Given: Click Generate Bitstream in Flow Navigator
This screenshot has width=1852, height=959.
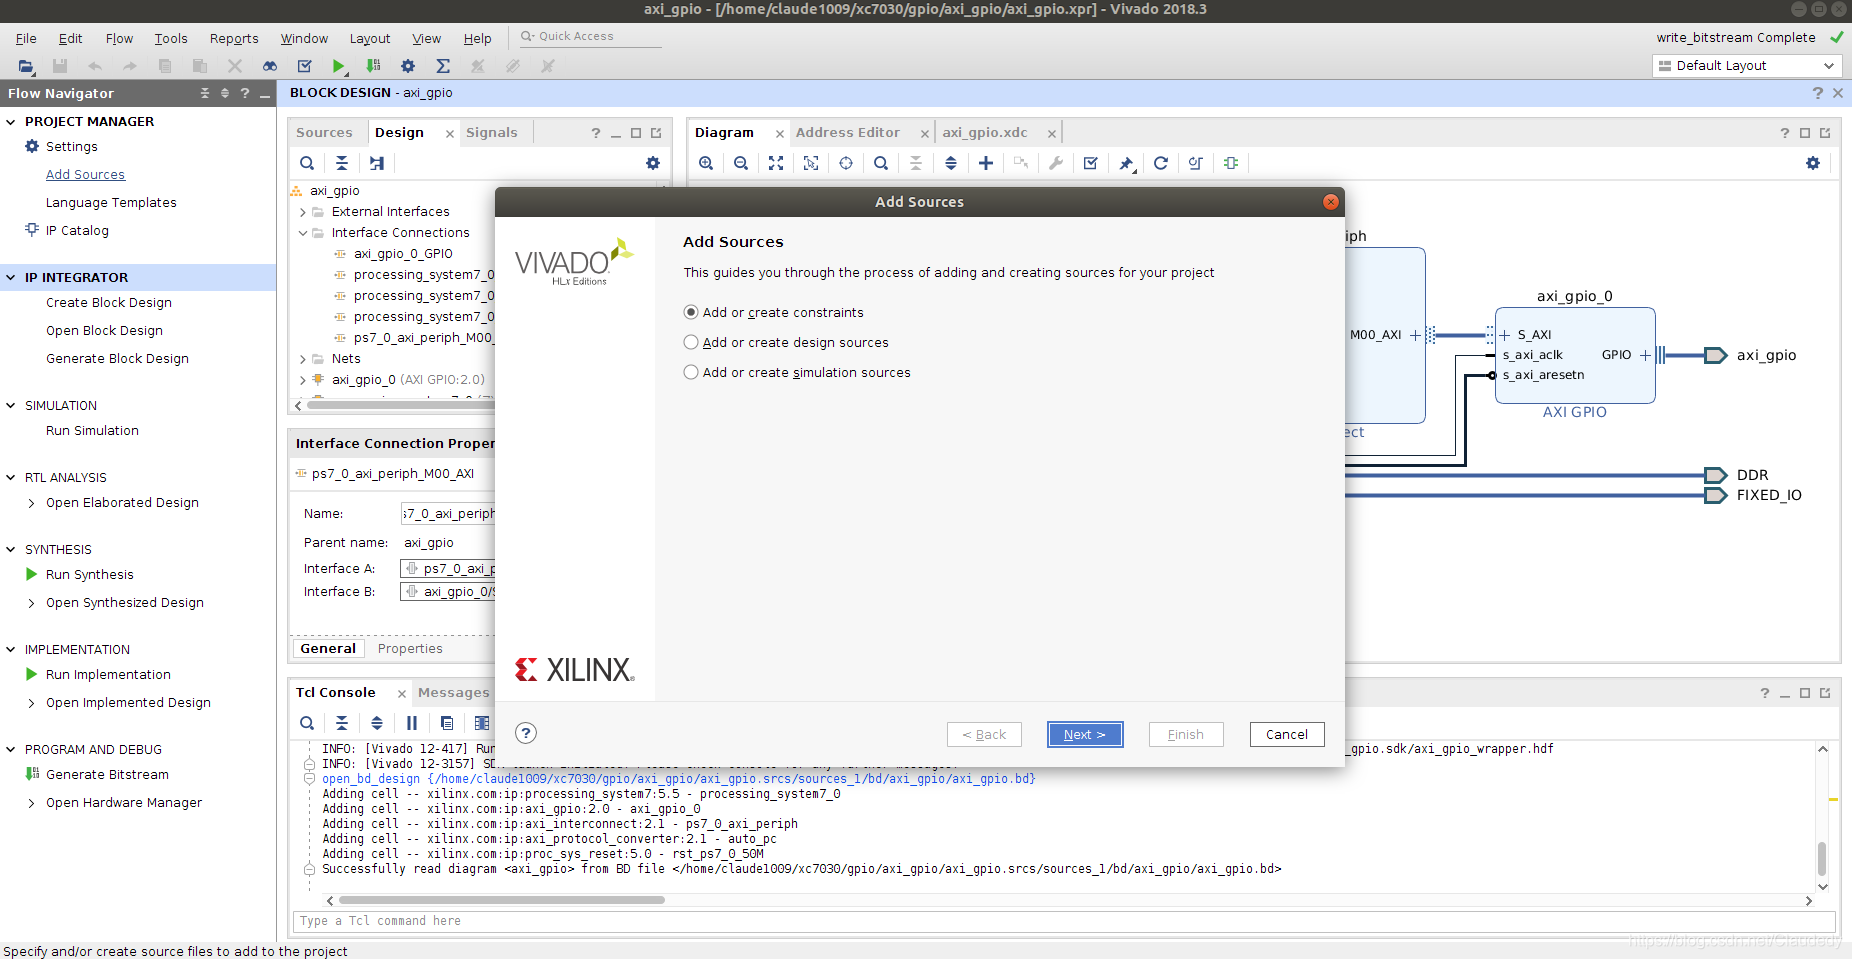Looking at the screenshot, I should 107,775.
